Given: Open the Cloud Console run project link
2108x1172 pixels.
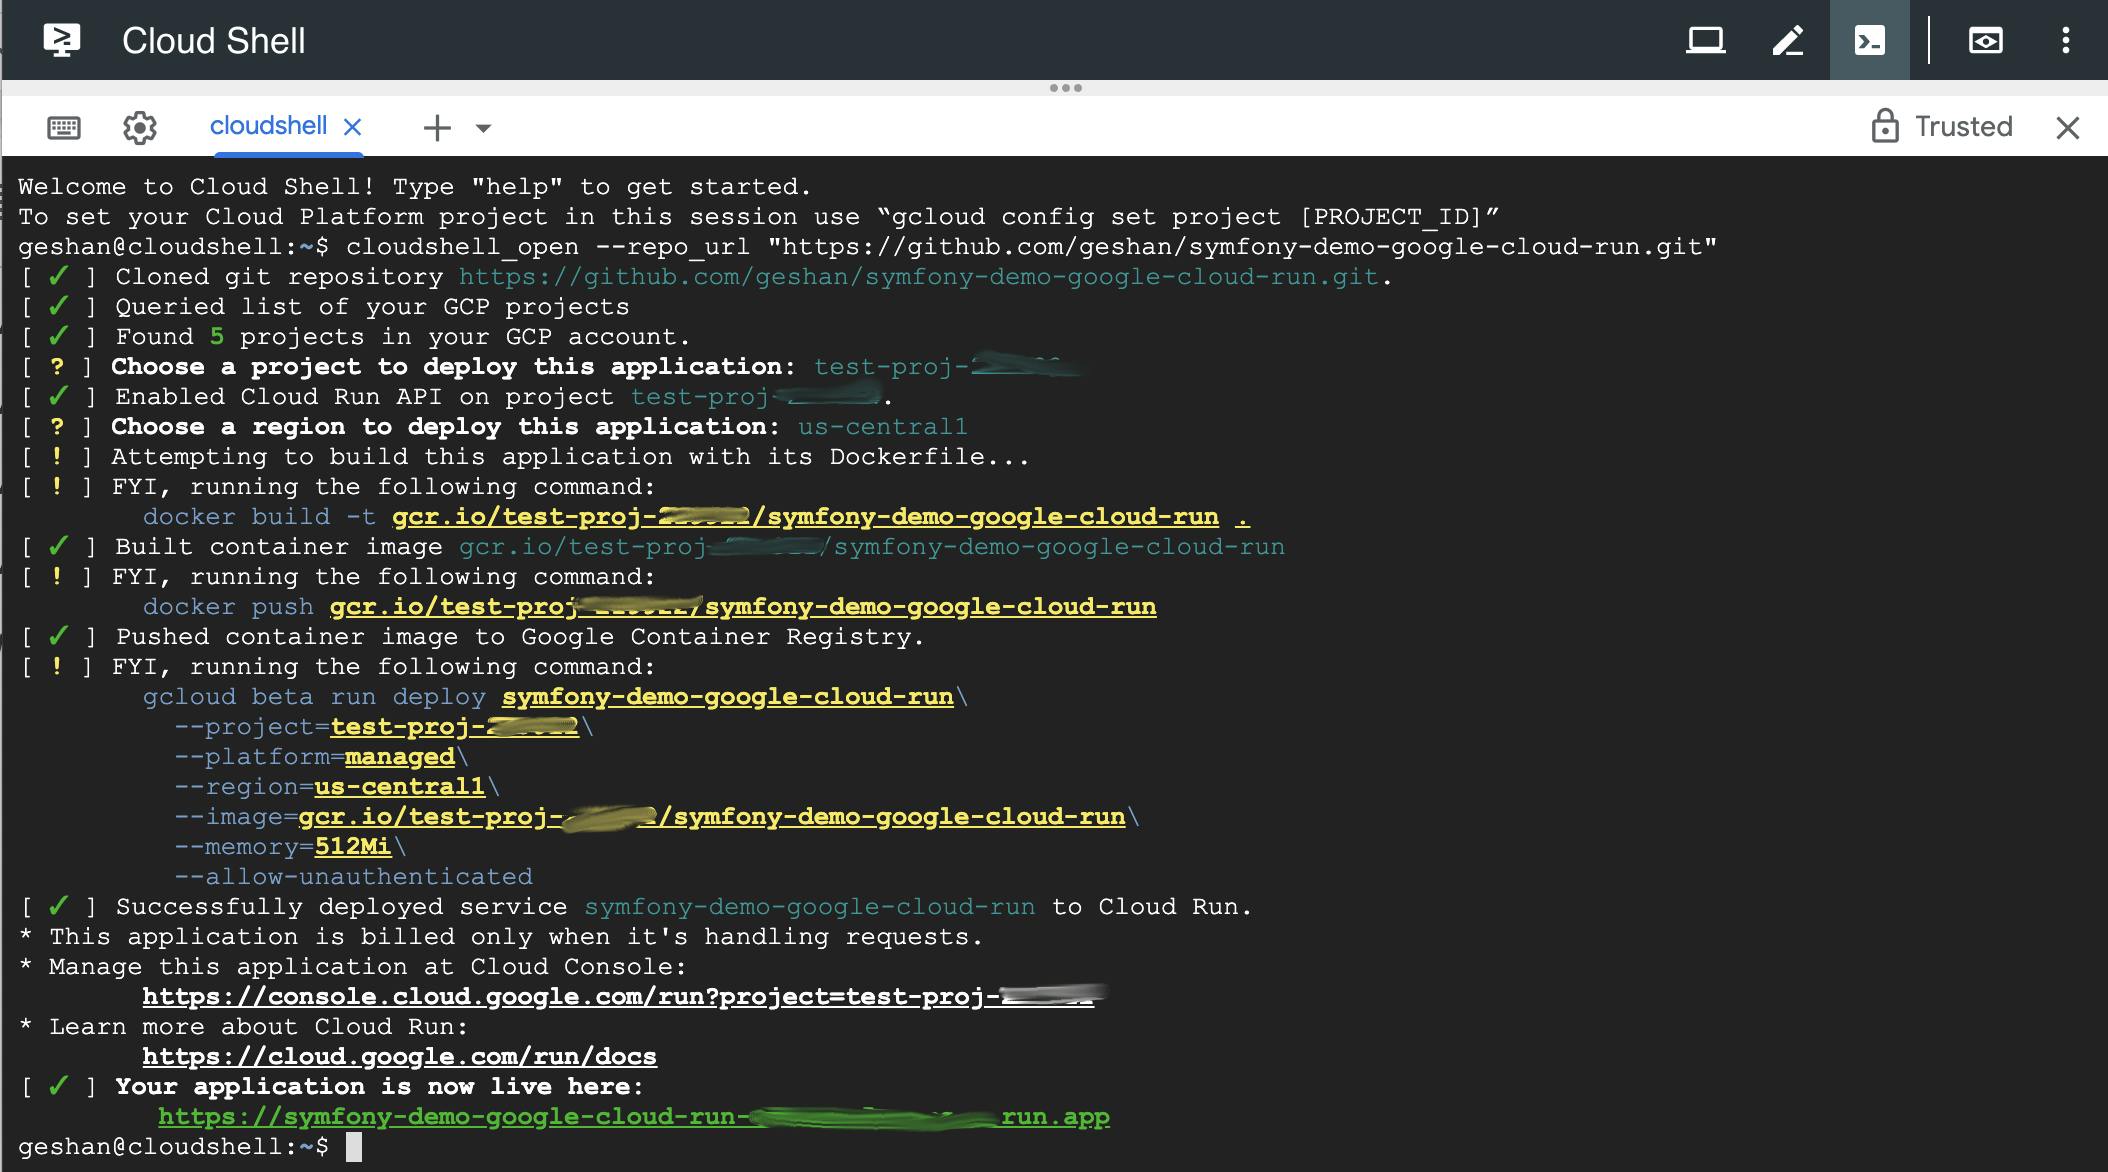Looking at the screenshot, I should [617, 997].
